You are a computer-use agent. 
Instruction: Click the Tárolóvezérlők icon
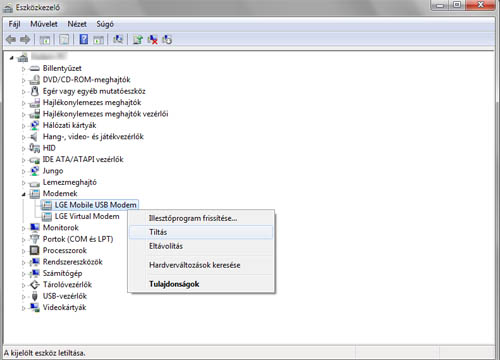point(34,285)
